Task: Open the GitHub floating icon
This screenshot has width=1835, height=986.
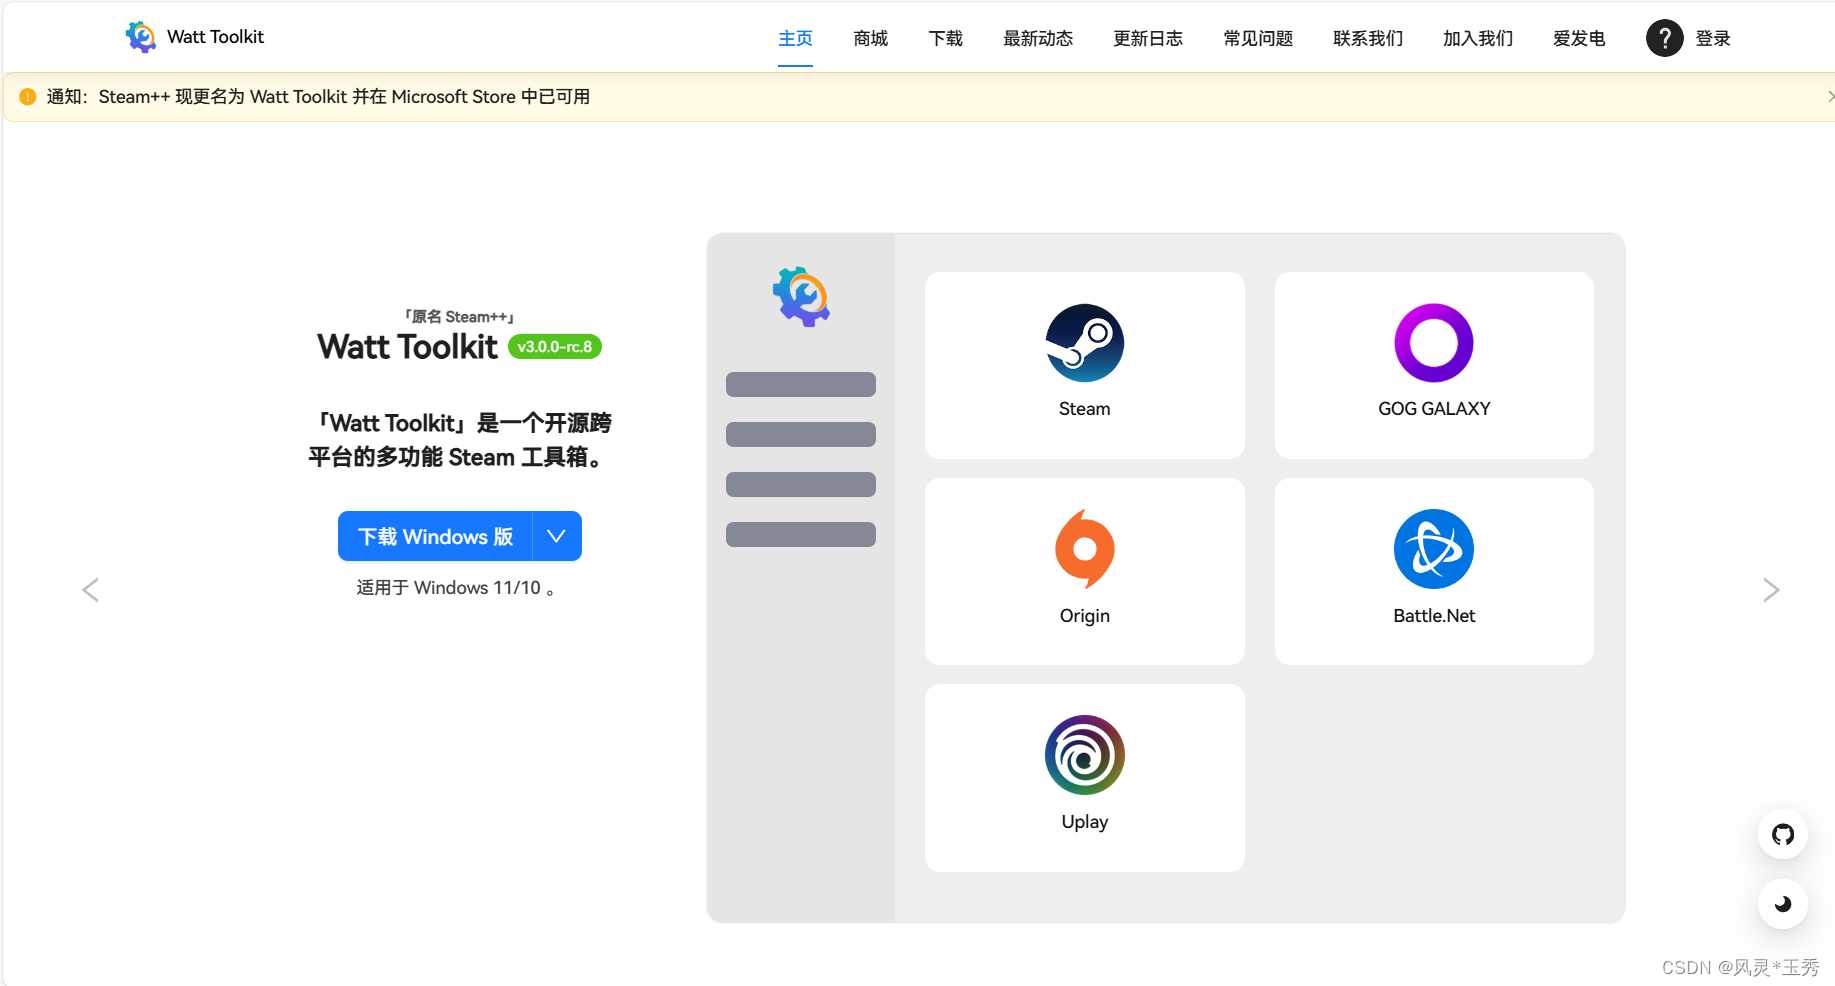Action: (1783, 834)
